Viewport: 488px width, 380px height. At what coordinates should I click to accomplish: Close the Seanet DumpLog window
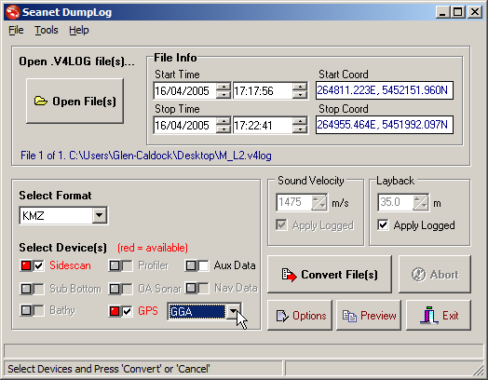click(475, 12)
